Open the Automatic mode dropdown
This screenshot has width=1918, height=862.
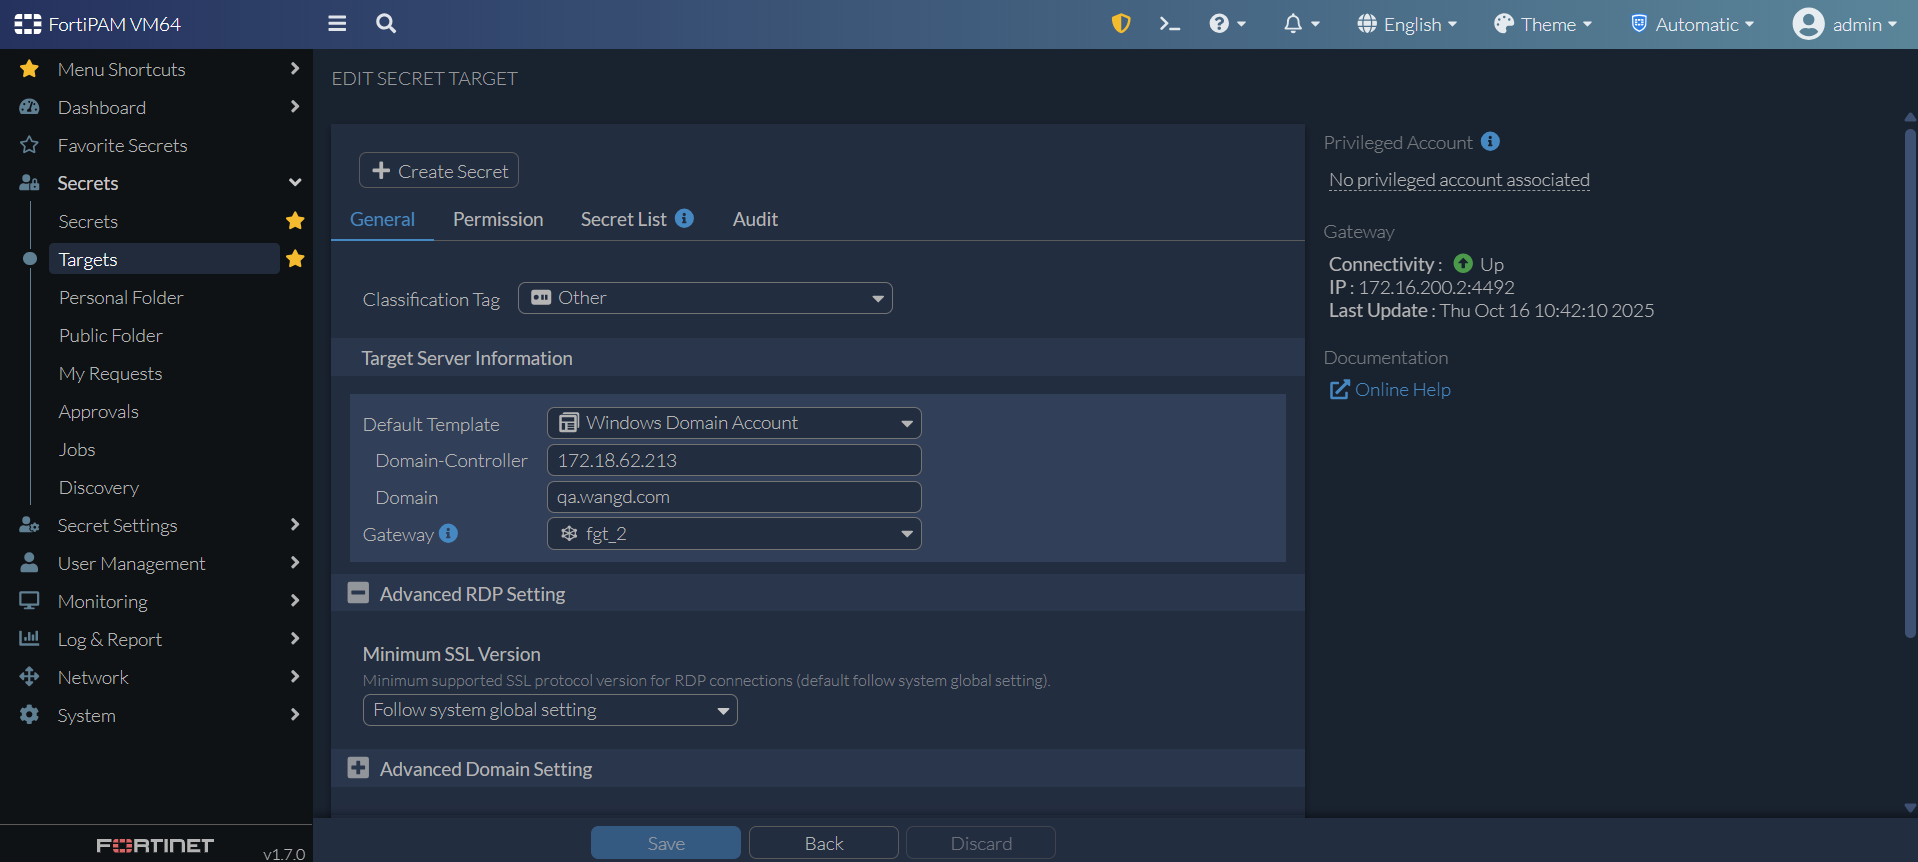tap(1693, 24)
